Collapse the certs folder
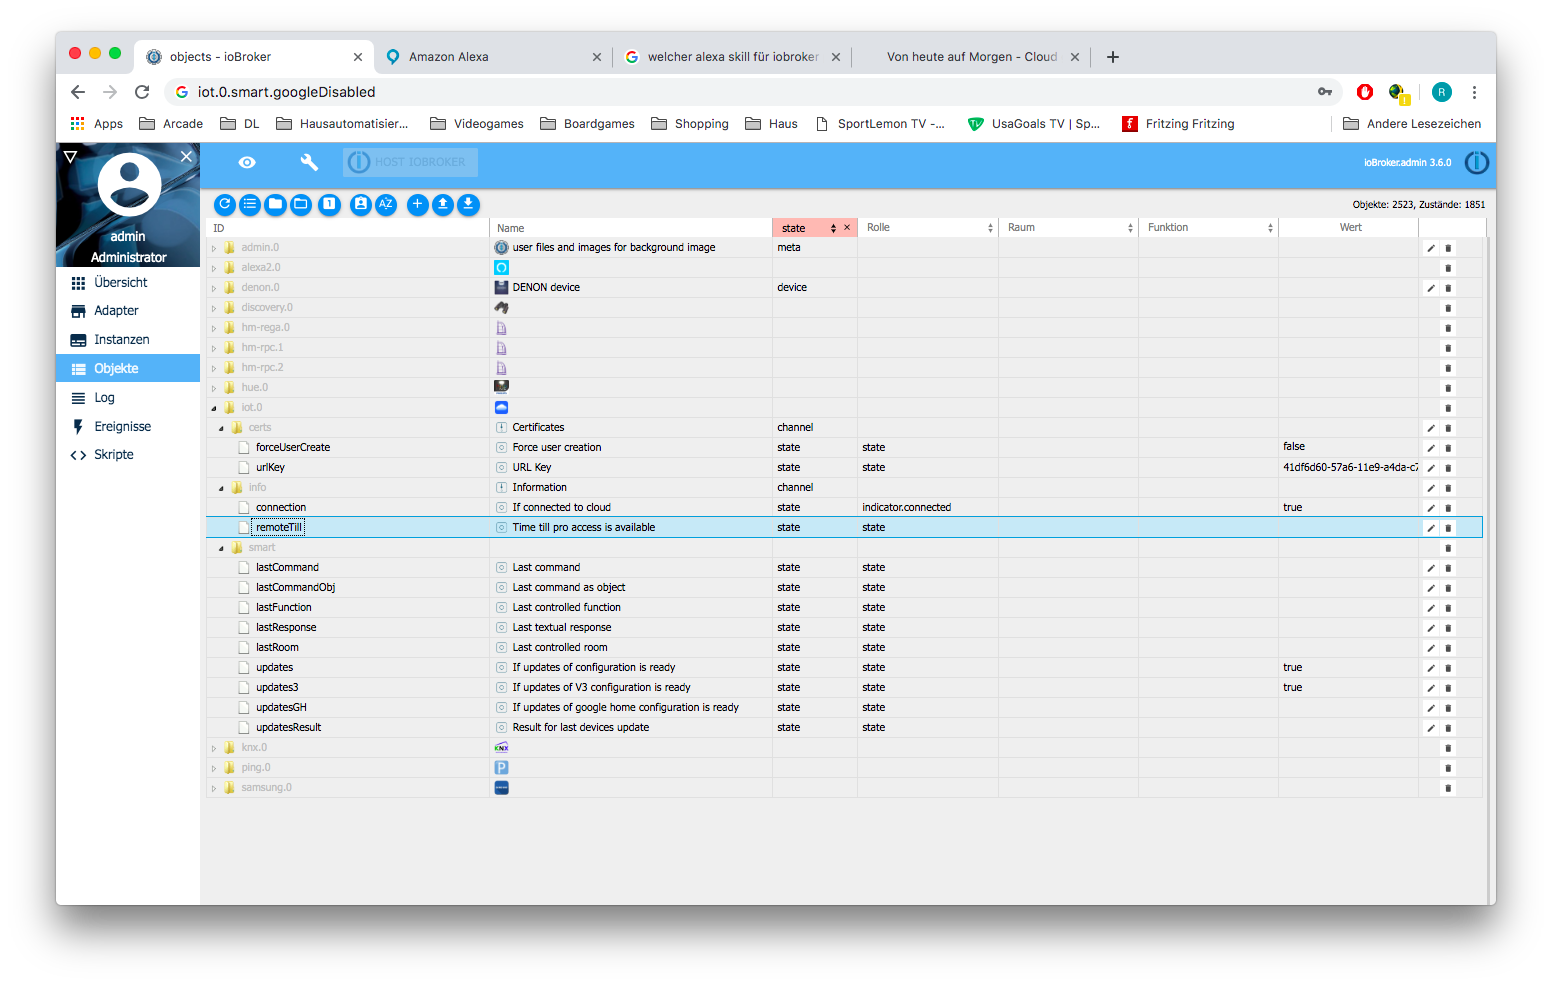Viewport: 1552px width, 985px height. [222, 428]
